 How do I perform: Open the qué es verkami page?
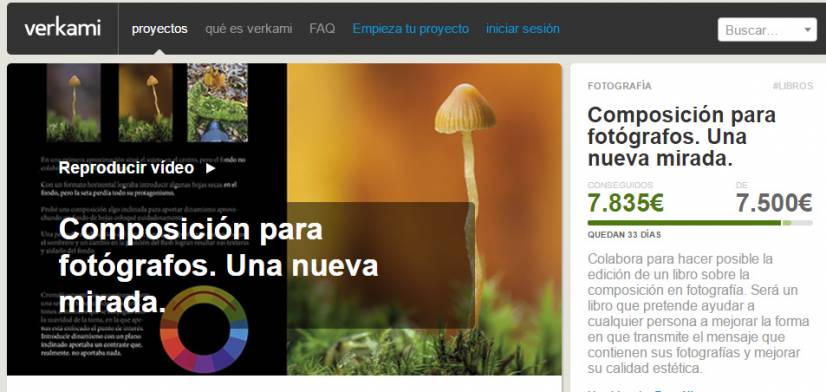point(249,28)
